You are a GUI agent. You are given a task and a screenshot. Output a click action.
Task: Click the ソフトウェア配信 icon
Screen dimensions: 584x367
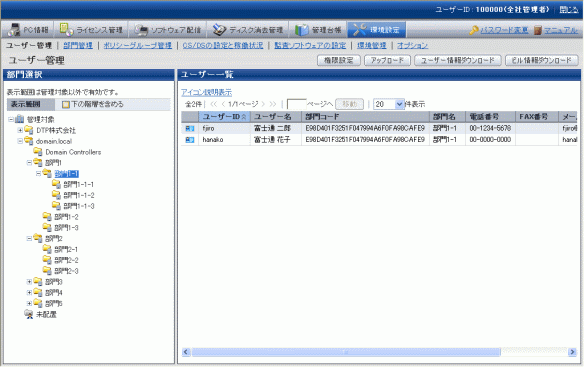point(141,30)
